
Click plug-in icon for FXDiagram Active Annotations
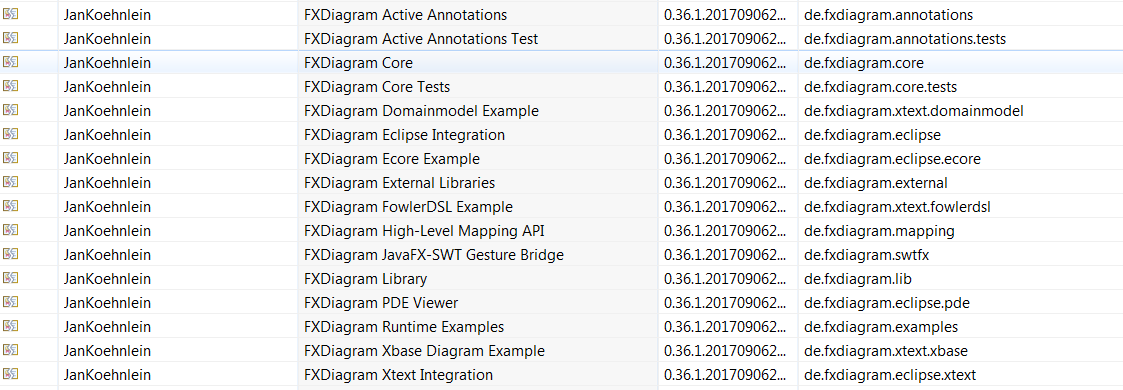pyautogui.click(x=10, y=14)
